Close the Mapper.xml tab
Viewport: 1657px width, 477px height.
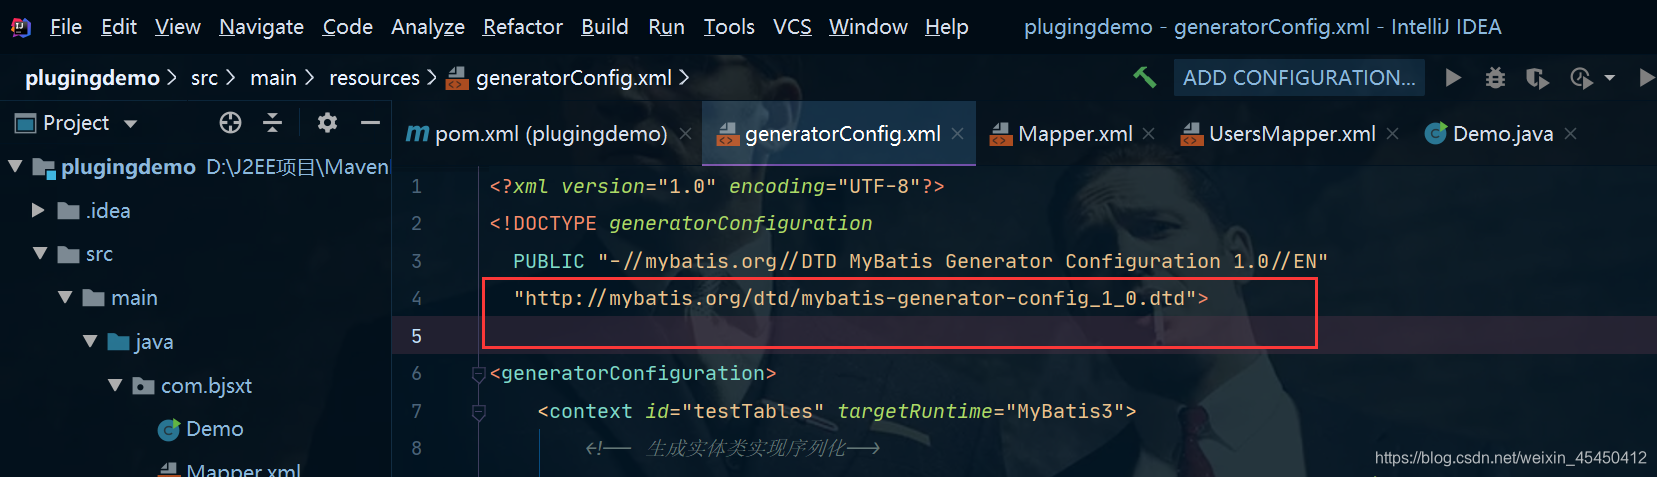tap(1149, 134)
